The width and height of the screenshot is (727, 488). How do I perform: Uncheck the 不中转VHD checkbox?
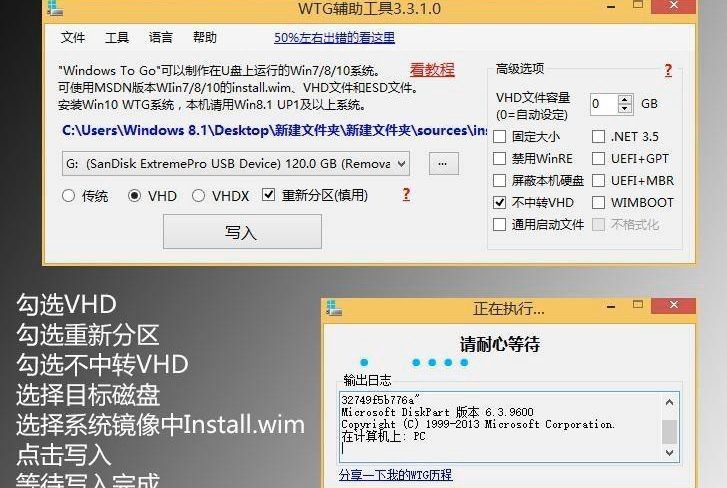coord(499,203)
